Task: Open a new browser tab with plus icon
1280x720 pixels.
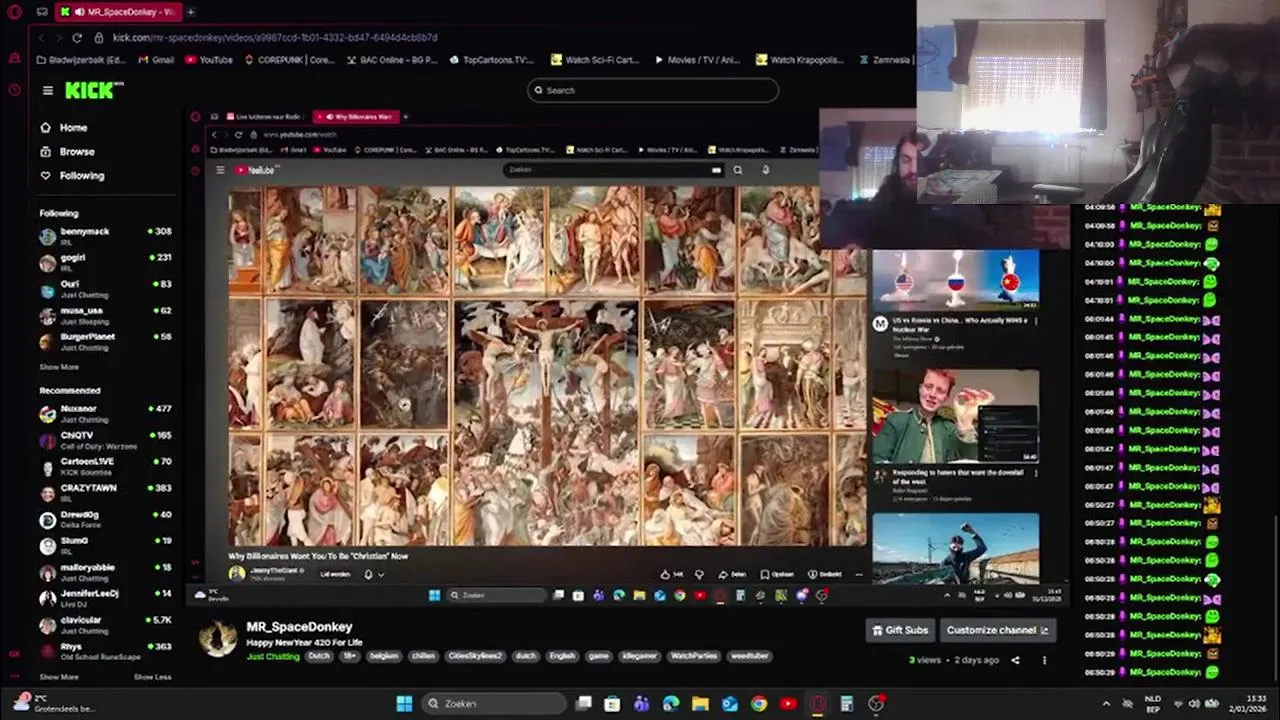Action: coord(190,12)
